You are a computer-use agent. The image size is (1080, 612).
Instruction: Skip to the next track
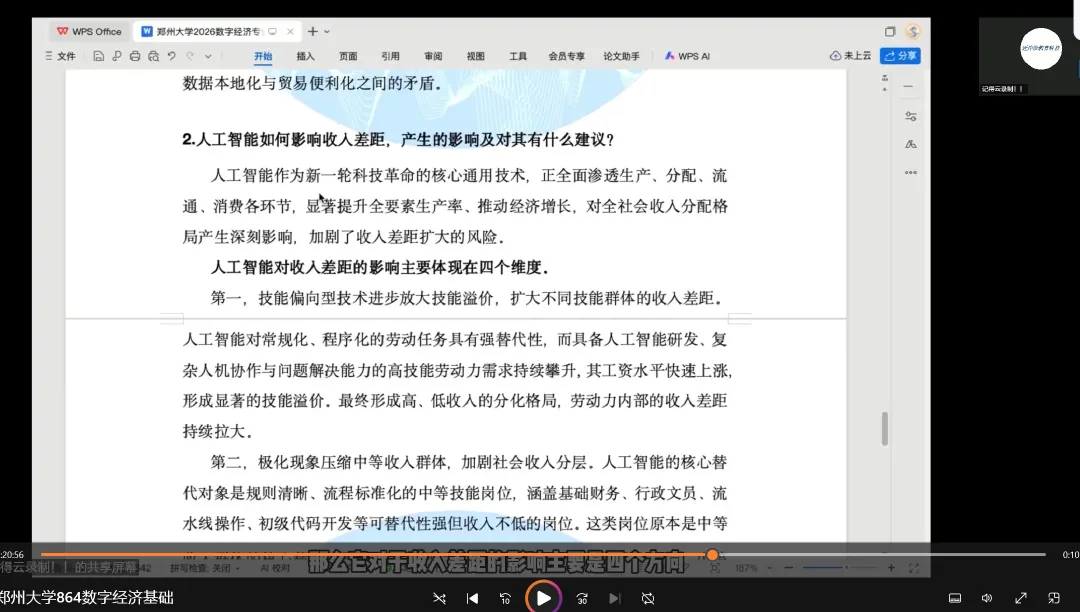615,598
